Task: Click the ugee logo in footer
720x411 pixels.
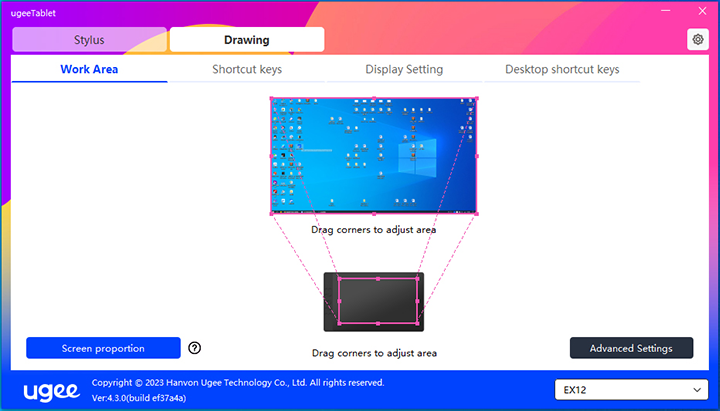Action: [52, 389]
